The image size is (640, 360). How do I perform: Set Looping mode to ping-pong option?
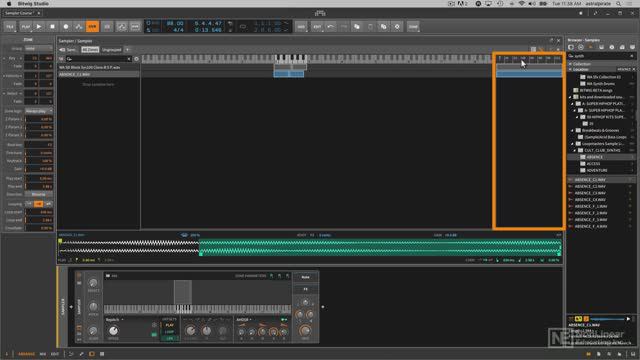click(x=48, y=204)
